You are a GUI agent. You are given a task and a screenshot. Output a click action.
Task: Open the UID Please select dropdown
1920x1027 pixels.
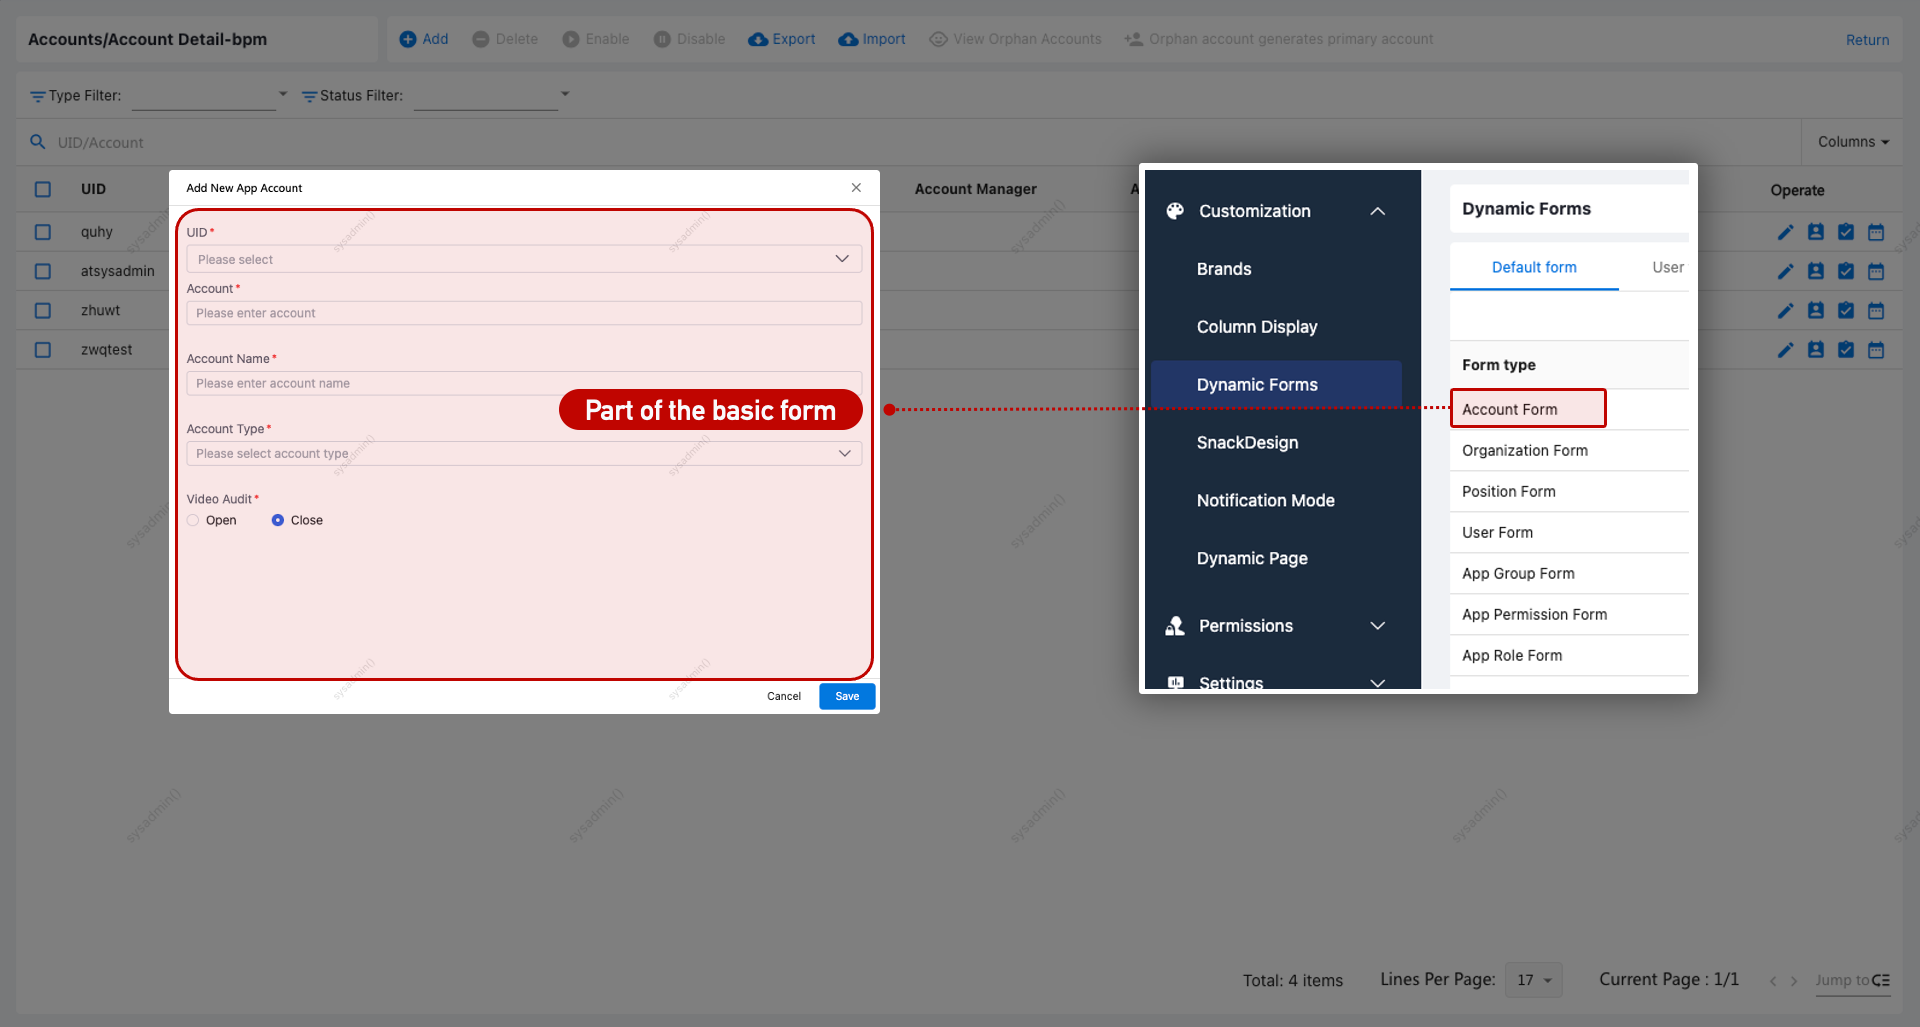click(x=523, y=259)
